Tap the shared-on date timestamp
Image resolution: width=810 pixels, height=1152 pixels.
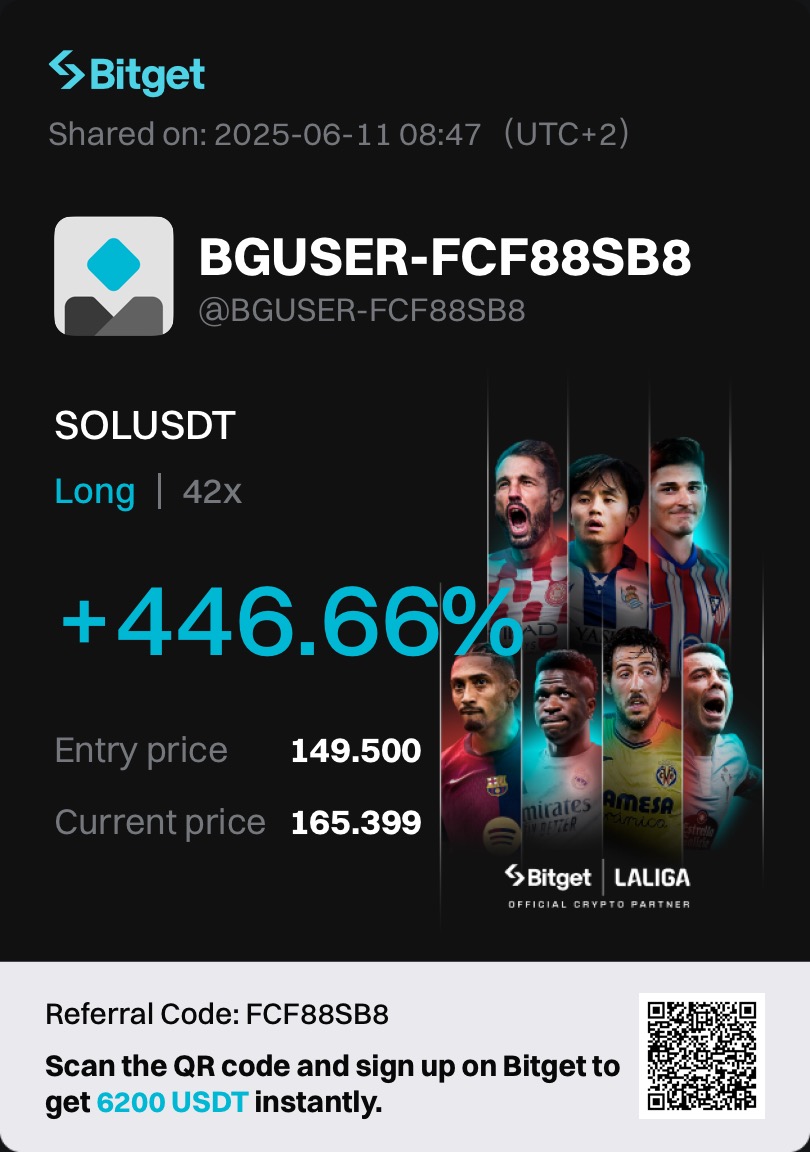339,134
